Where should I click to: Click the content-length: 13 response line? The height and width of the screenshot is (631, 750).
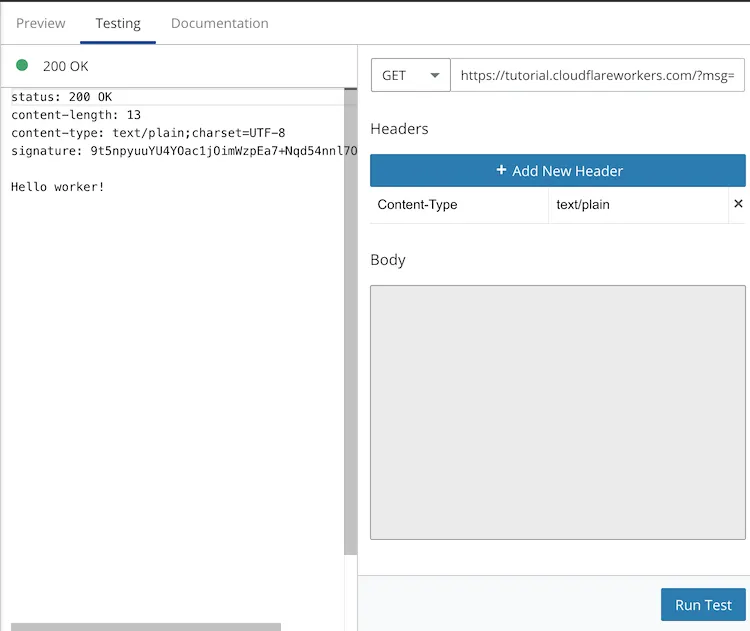coord(76,115)
